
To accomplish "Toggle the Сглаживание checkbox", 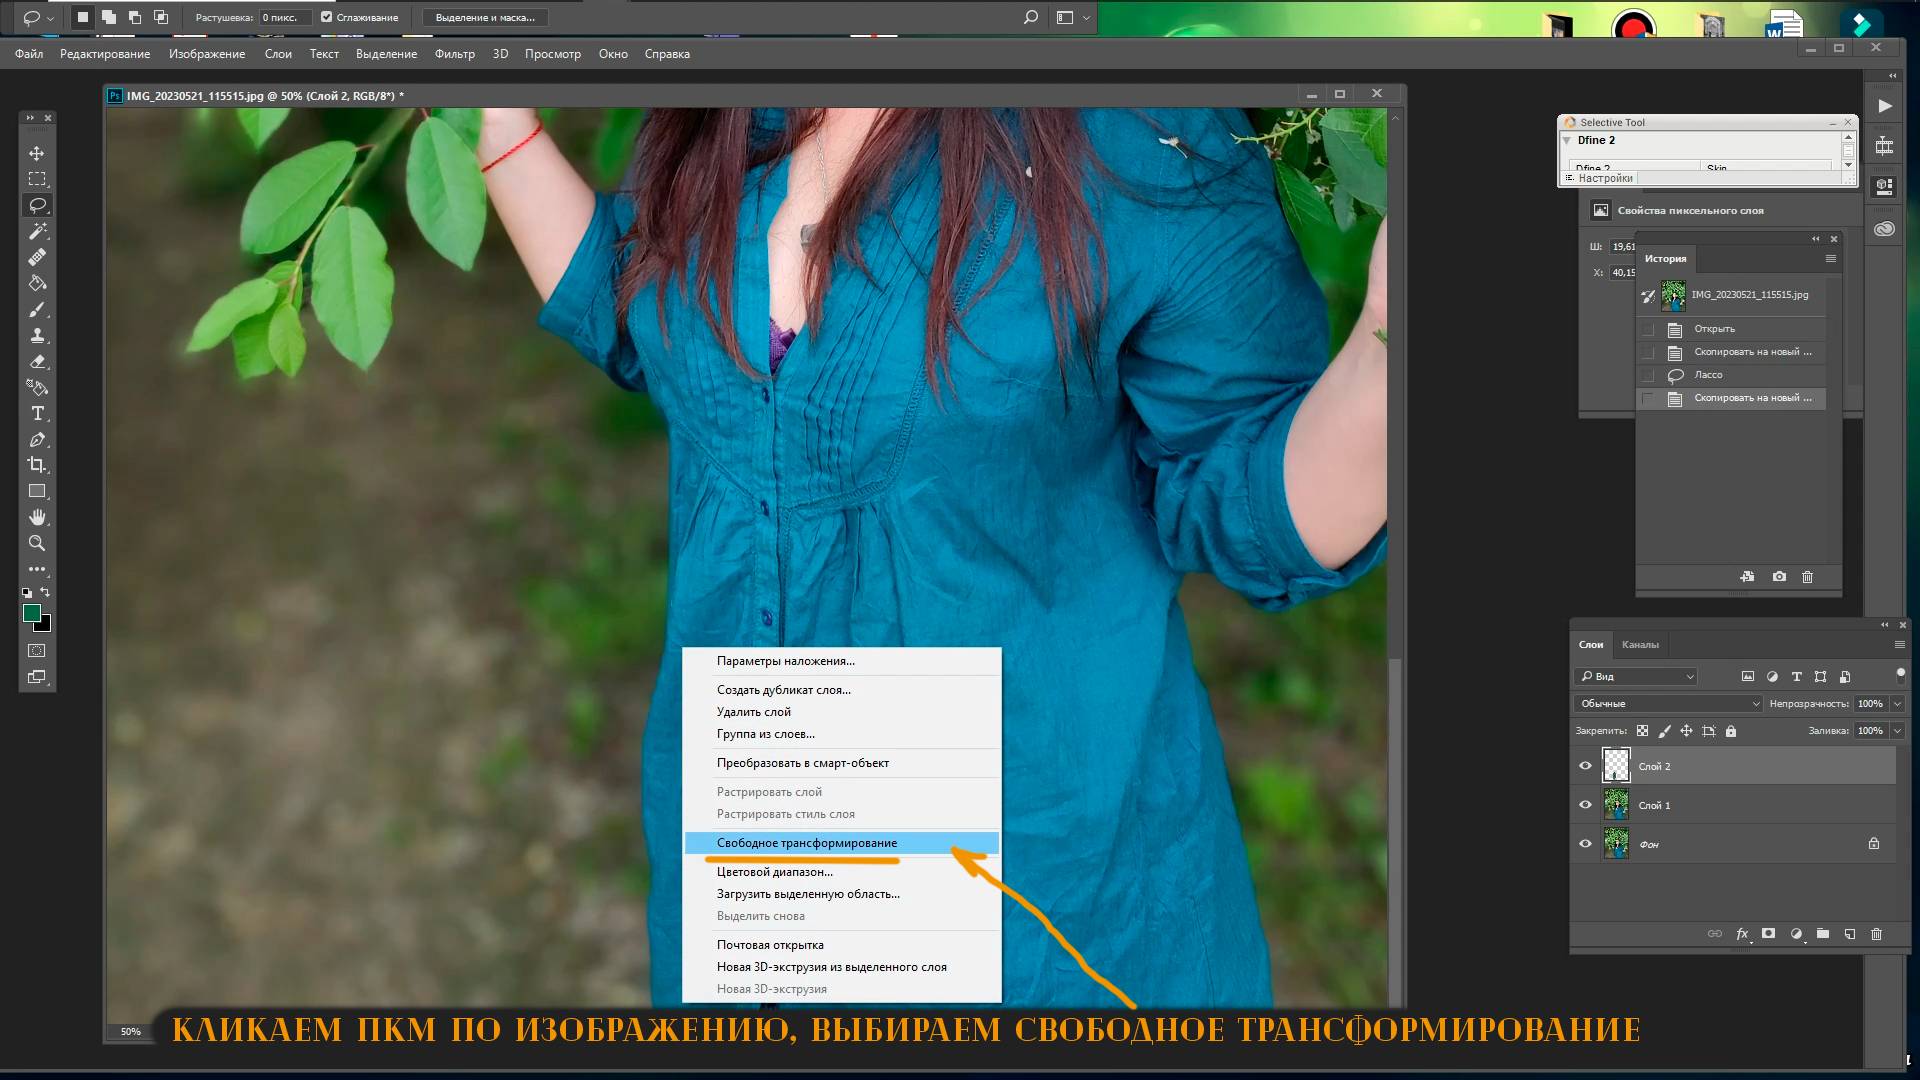I will [327, 17].
